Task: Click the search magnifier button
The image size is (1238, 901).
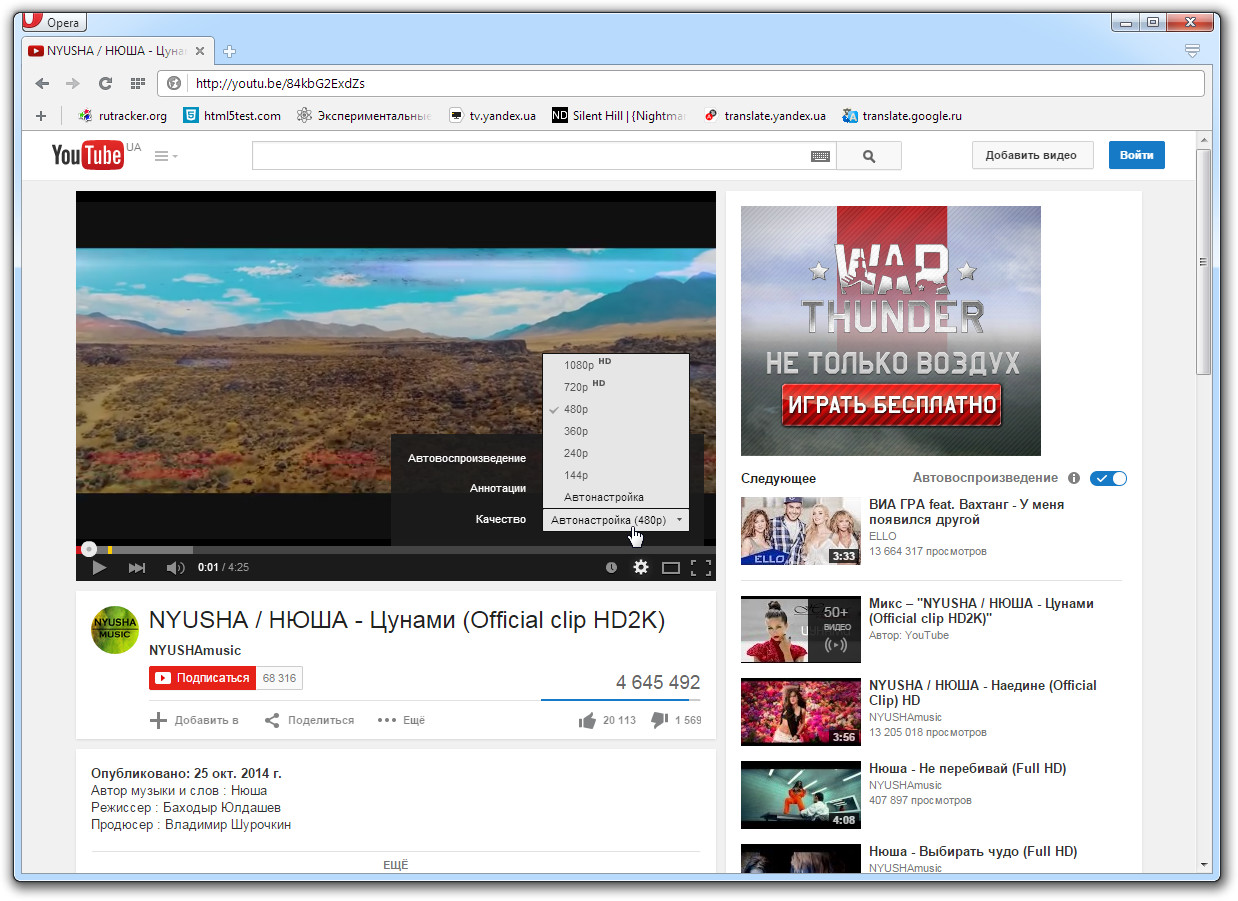Action: [868, 156]
